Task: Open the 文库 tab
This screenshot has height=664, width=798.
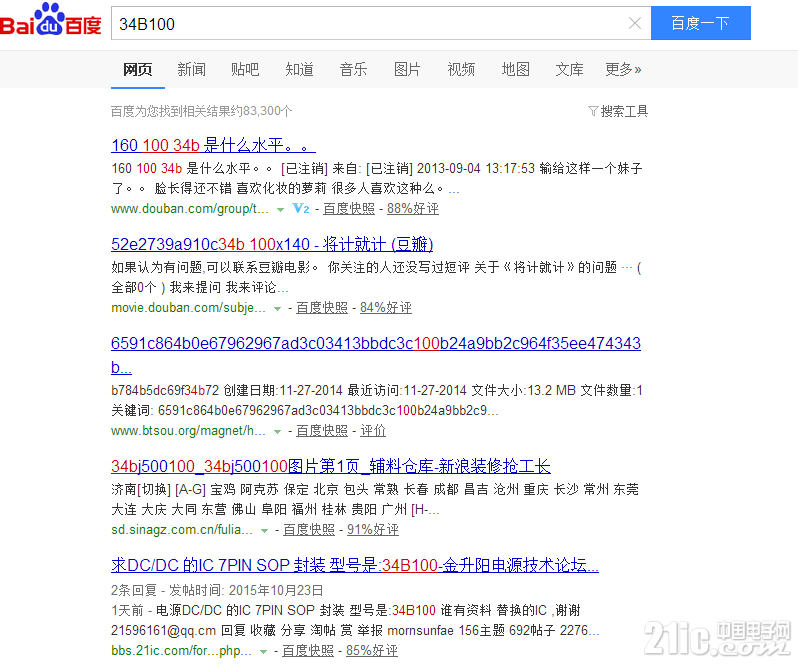Action: [x=569, y=69]
